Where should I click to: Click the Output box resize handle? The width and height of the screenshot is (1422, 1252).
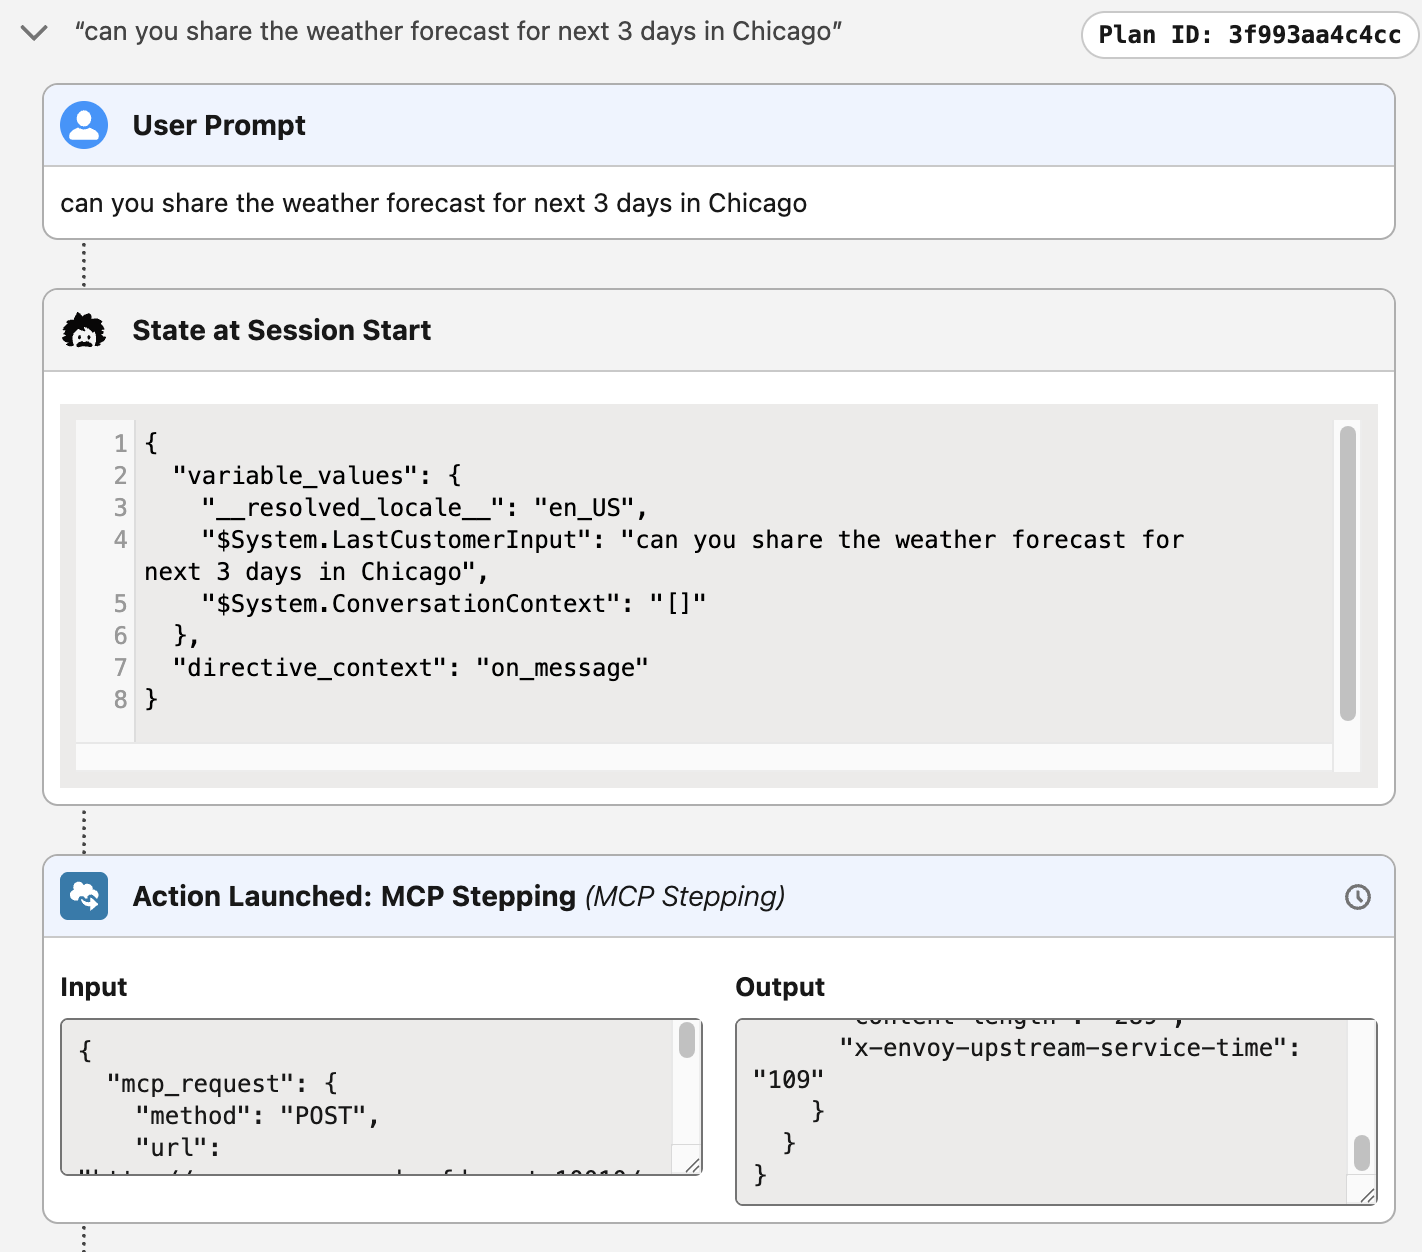point(1367,1194)
